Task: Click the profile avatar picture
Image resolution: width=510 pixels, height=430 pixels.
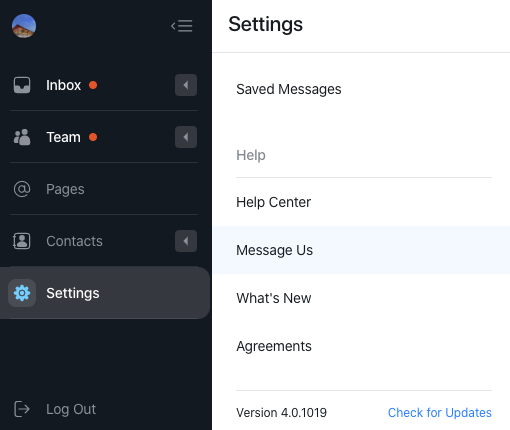Action: coord(24,26)
